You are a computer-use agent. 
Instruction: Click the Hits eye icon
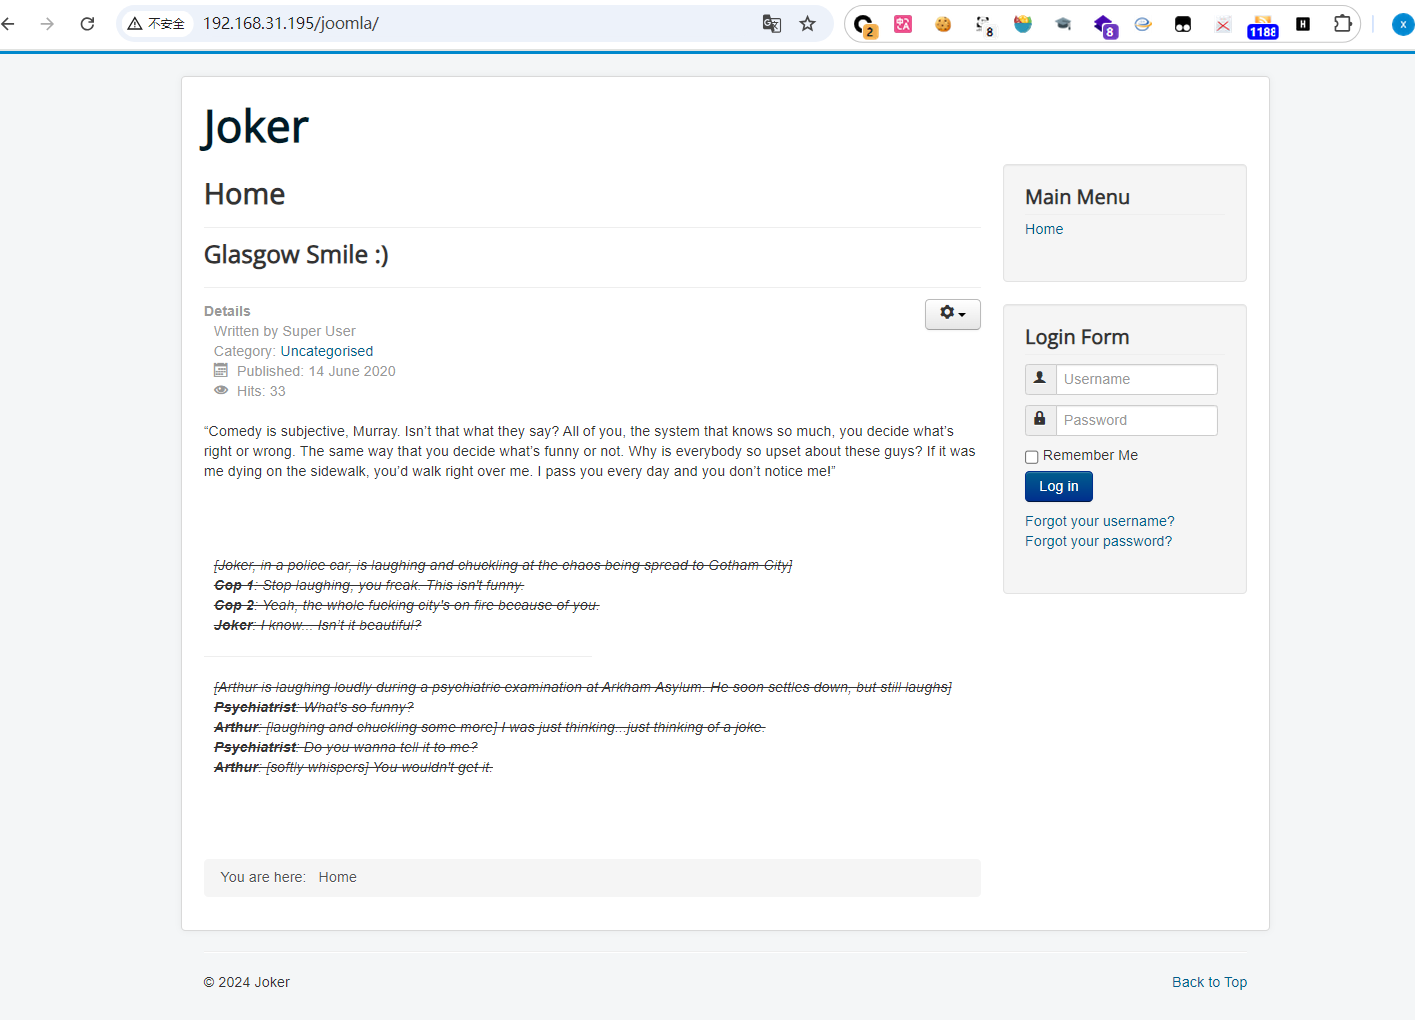[221, 390]
